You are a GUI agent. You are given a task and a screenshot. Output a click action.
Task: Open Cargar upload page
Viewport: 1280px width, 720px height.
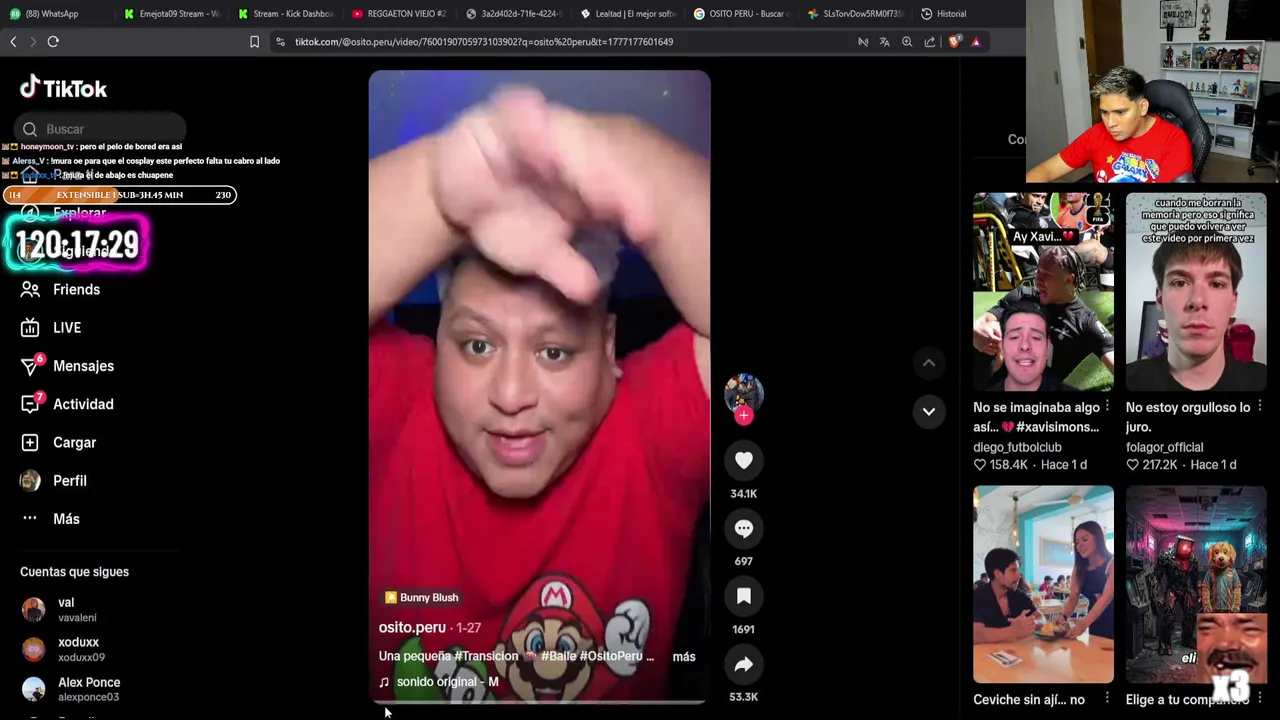click(74, 442)
